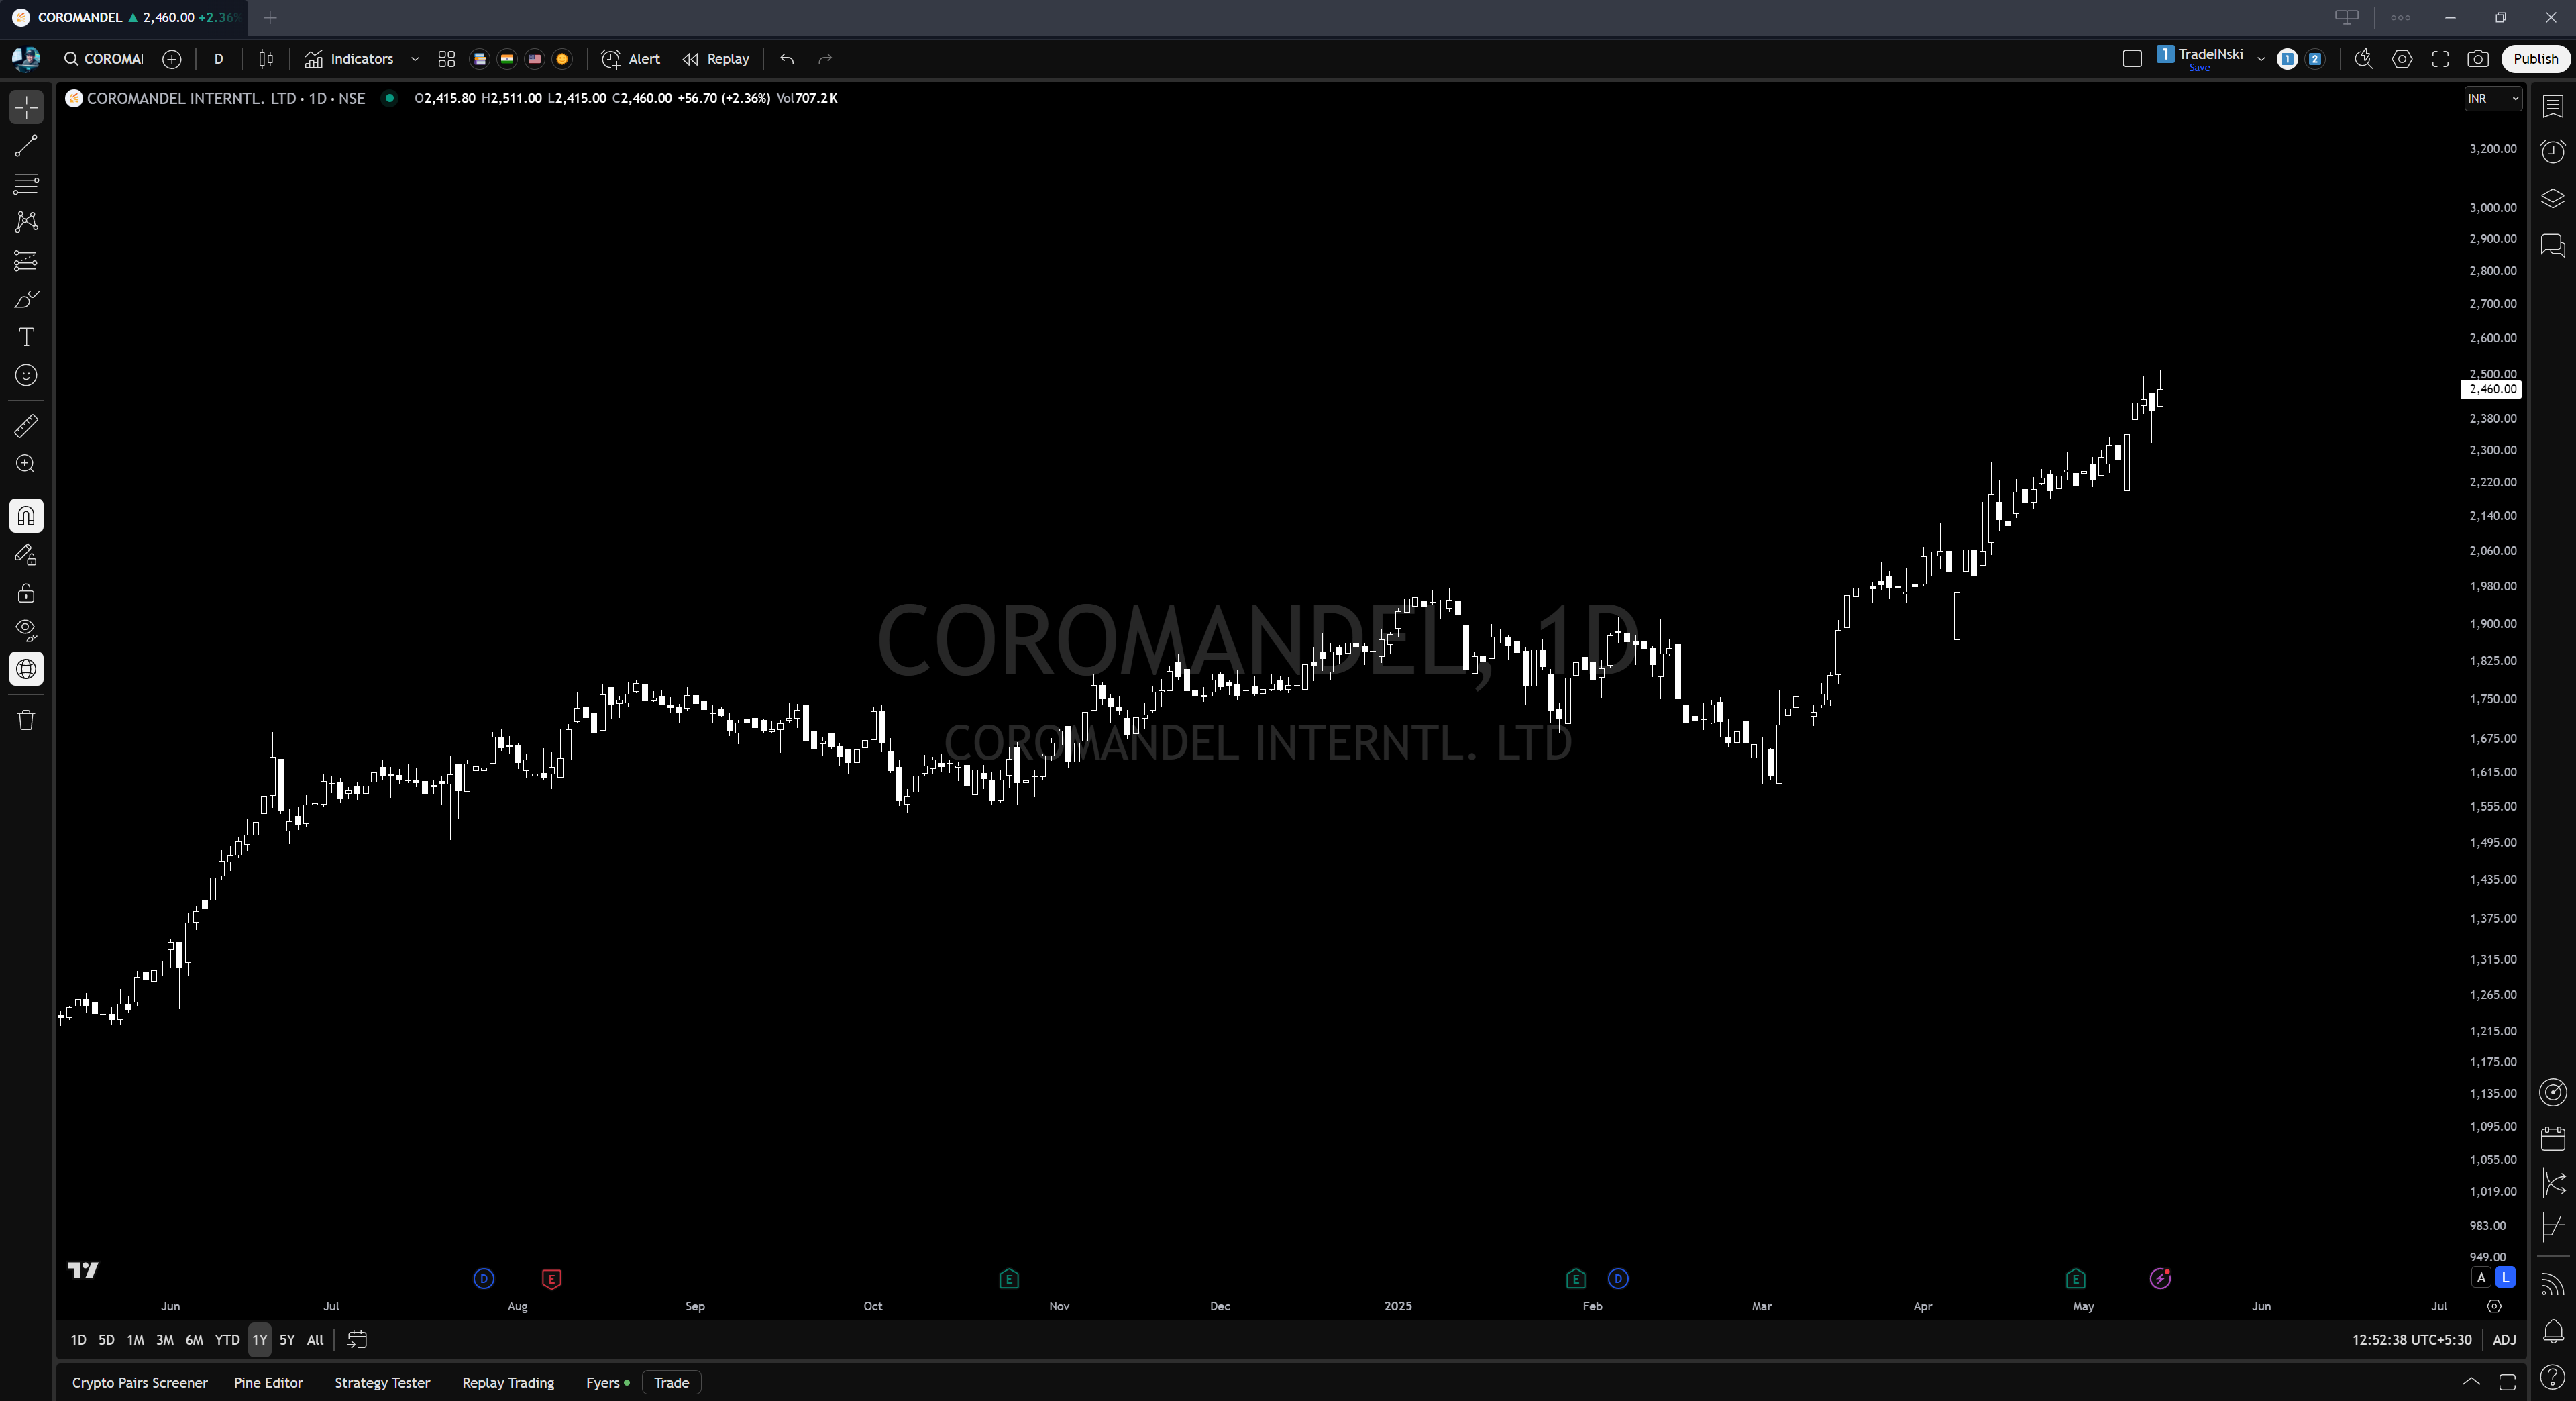Open quick search icon in top bar
Screen dimensions: 2576x1401
coord(2364,59)
